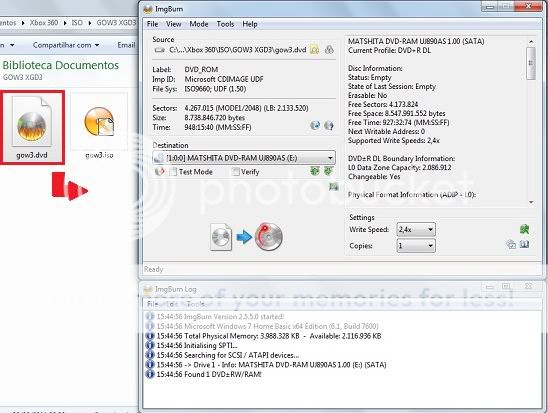Image resolution: width=548 pixels, height=413 pixels.
Task: Click the binoculars search-for-file icon next to source
Action: [329, 50]
